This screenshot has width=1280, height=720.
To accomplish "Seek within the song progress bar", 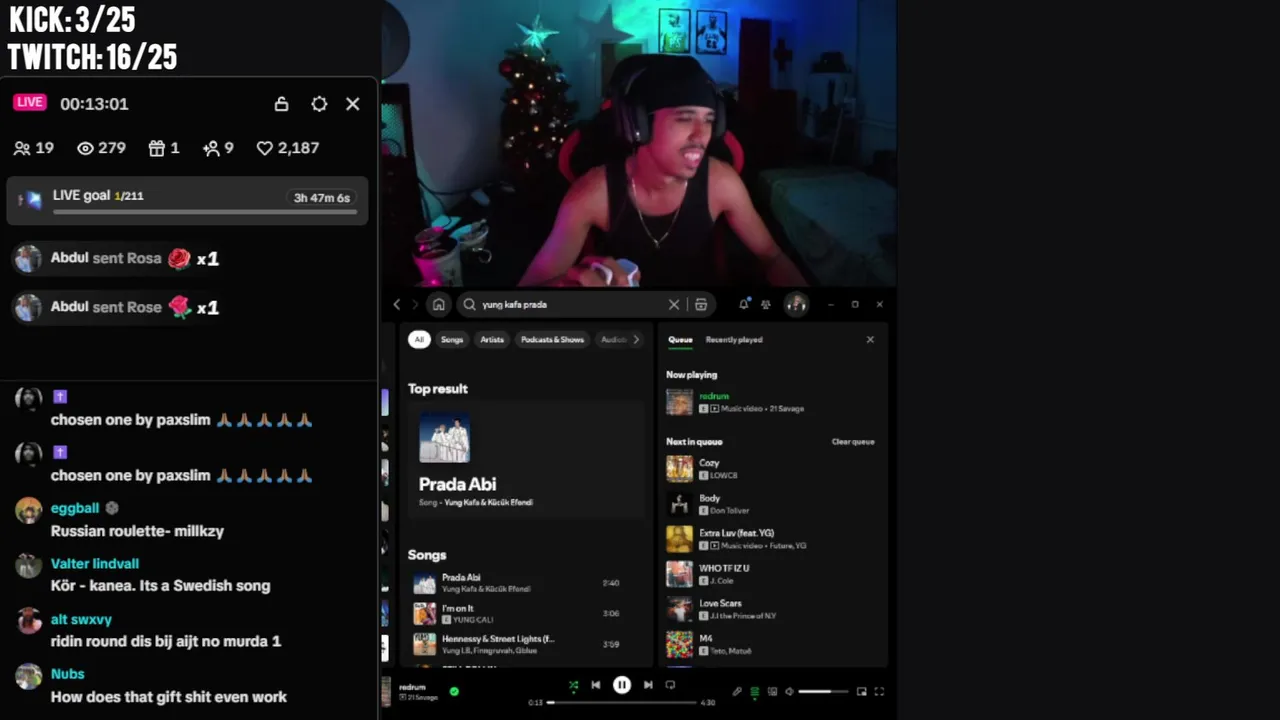I will tap(621, 702).
